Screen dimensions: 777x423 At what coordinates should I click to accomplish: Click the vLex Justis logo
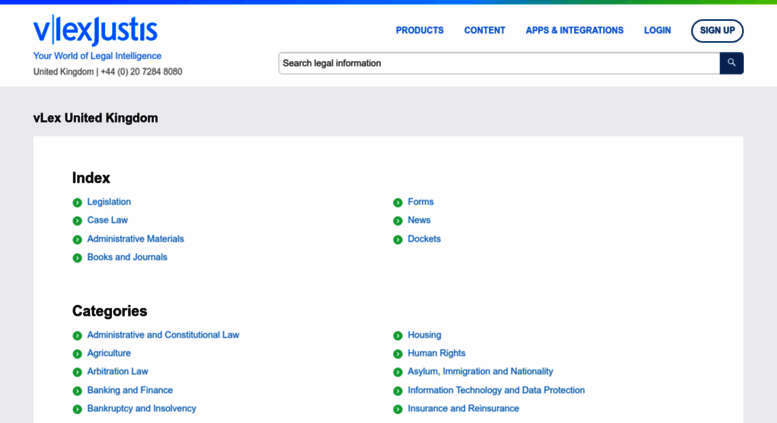(95, 30)
